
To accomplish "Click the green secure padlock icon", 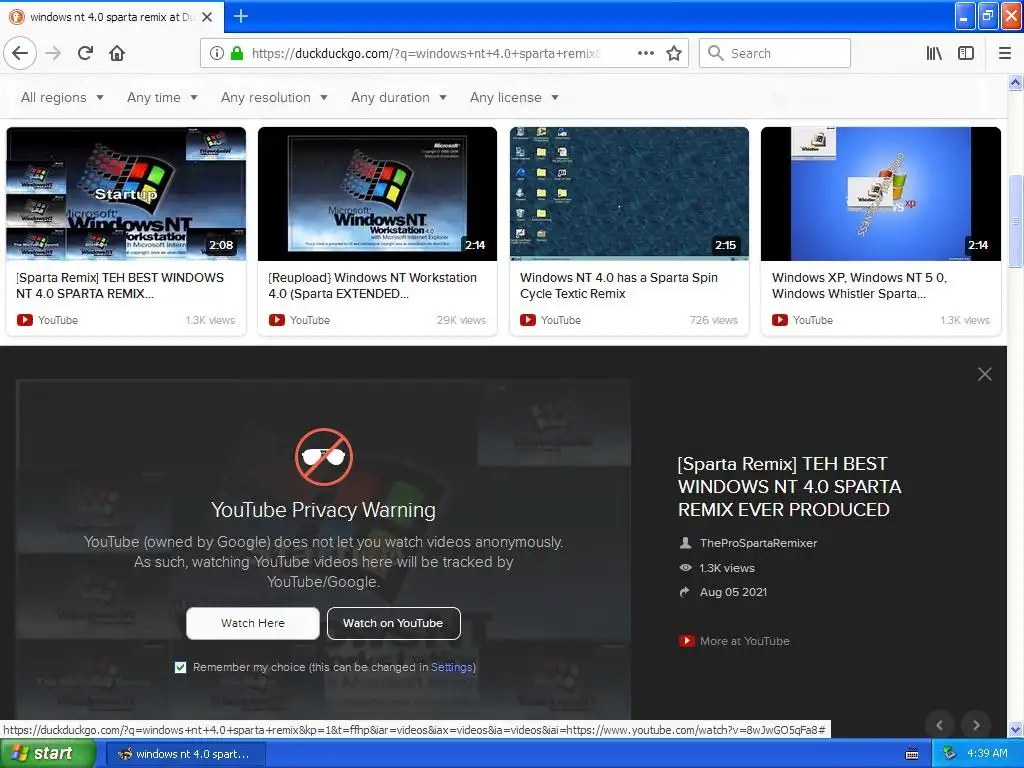I will pyautogui.click(x=237, y=53).
